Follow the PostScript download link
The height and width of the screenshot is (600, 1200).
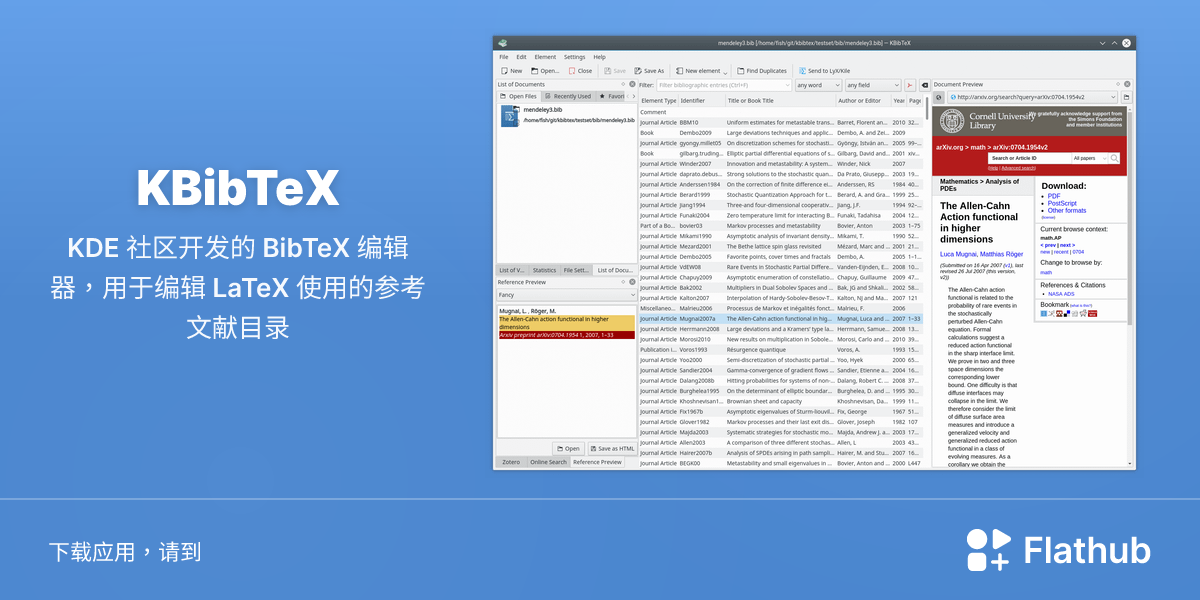click(x=1062, y=203)
